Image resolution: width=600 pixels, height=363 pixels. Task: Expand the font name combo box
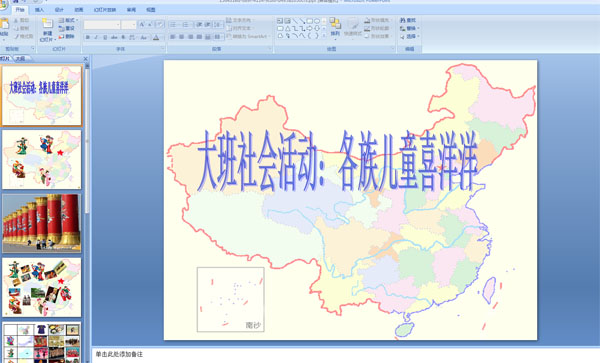tap(102, 25)
